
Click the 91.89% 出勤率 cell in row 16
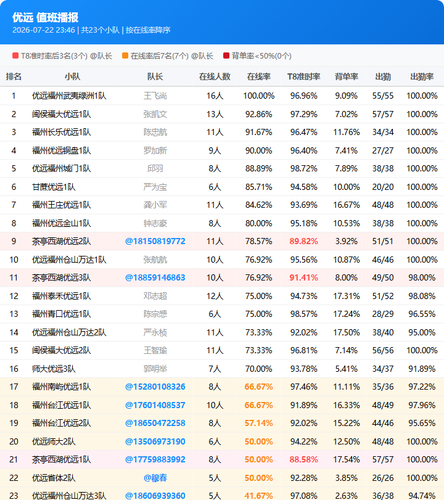click(x=422, y=369)
